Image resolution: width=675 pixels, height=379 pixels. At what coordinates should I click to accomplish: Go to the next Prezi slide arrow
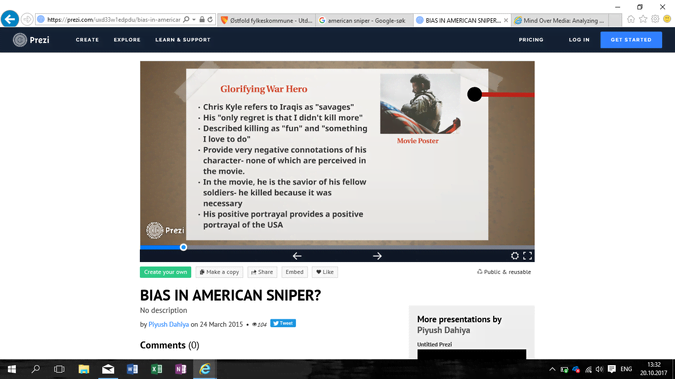point(377,256)
